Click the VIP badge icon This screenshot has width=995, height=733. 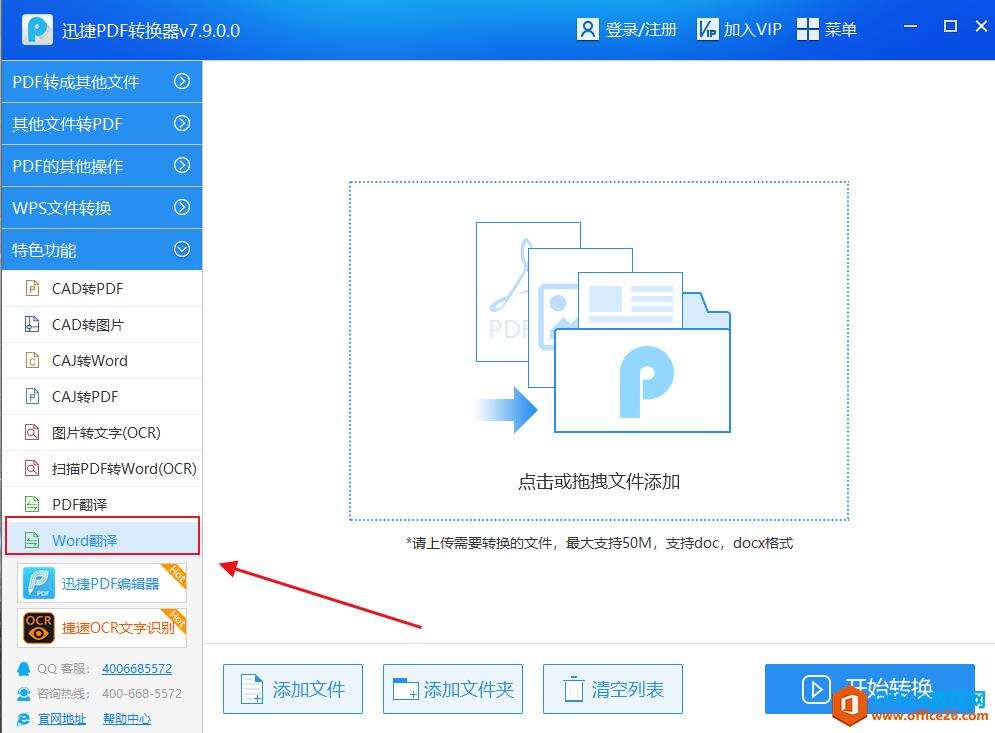[707, 29]
